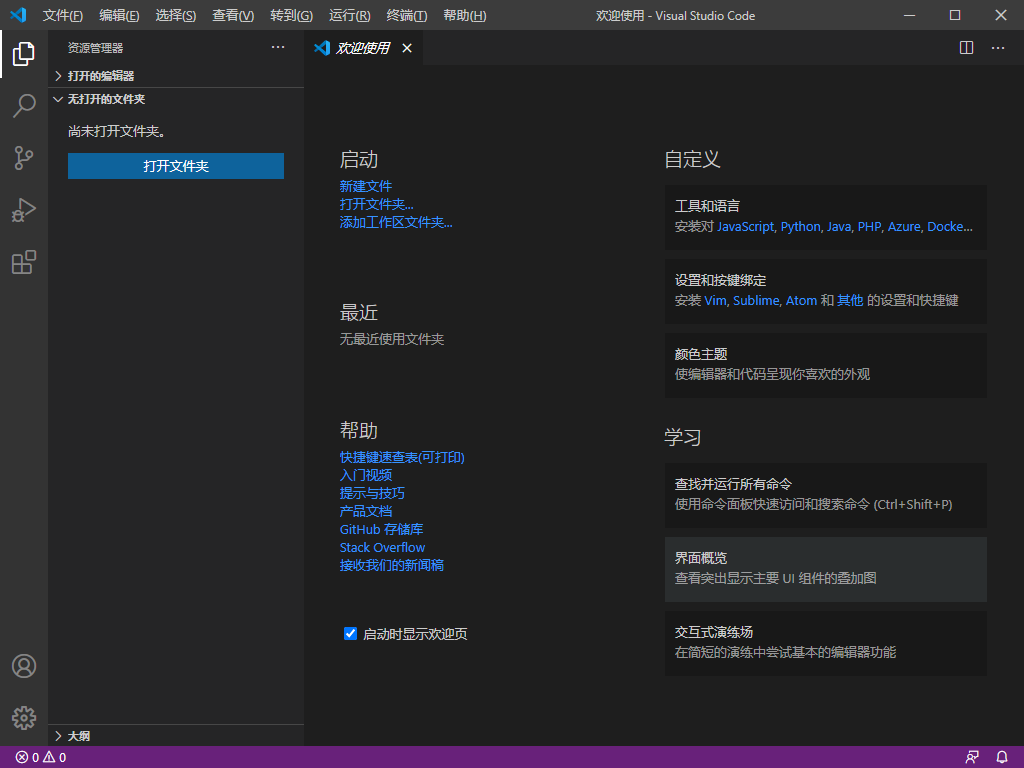1024x768 pixels.
Task: Open the GitHub 存储库 link
Action: tap(381, 529)
